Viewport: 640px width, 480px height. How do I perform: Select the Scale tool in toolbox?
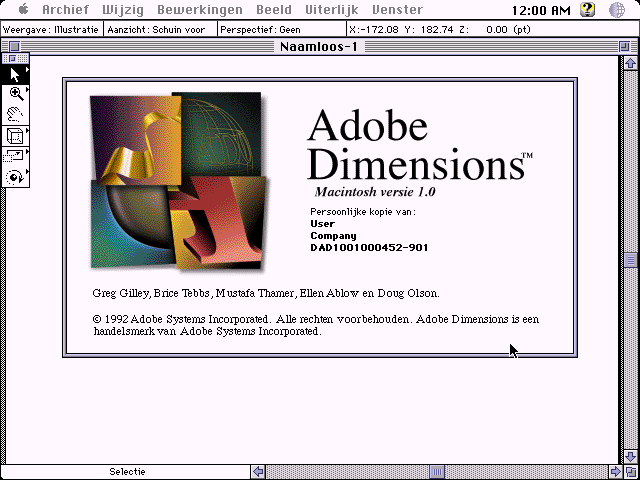15,156
